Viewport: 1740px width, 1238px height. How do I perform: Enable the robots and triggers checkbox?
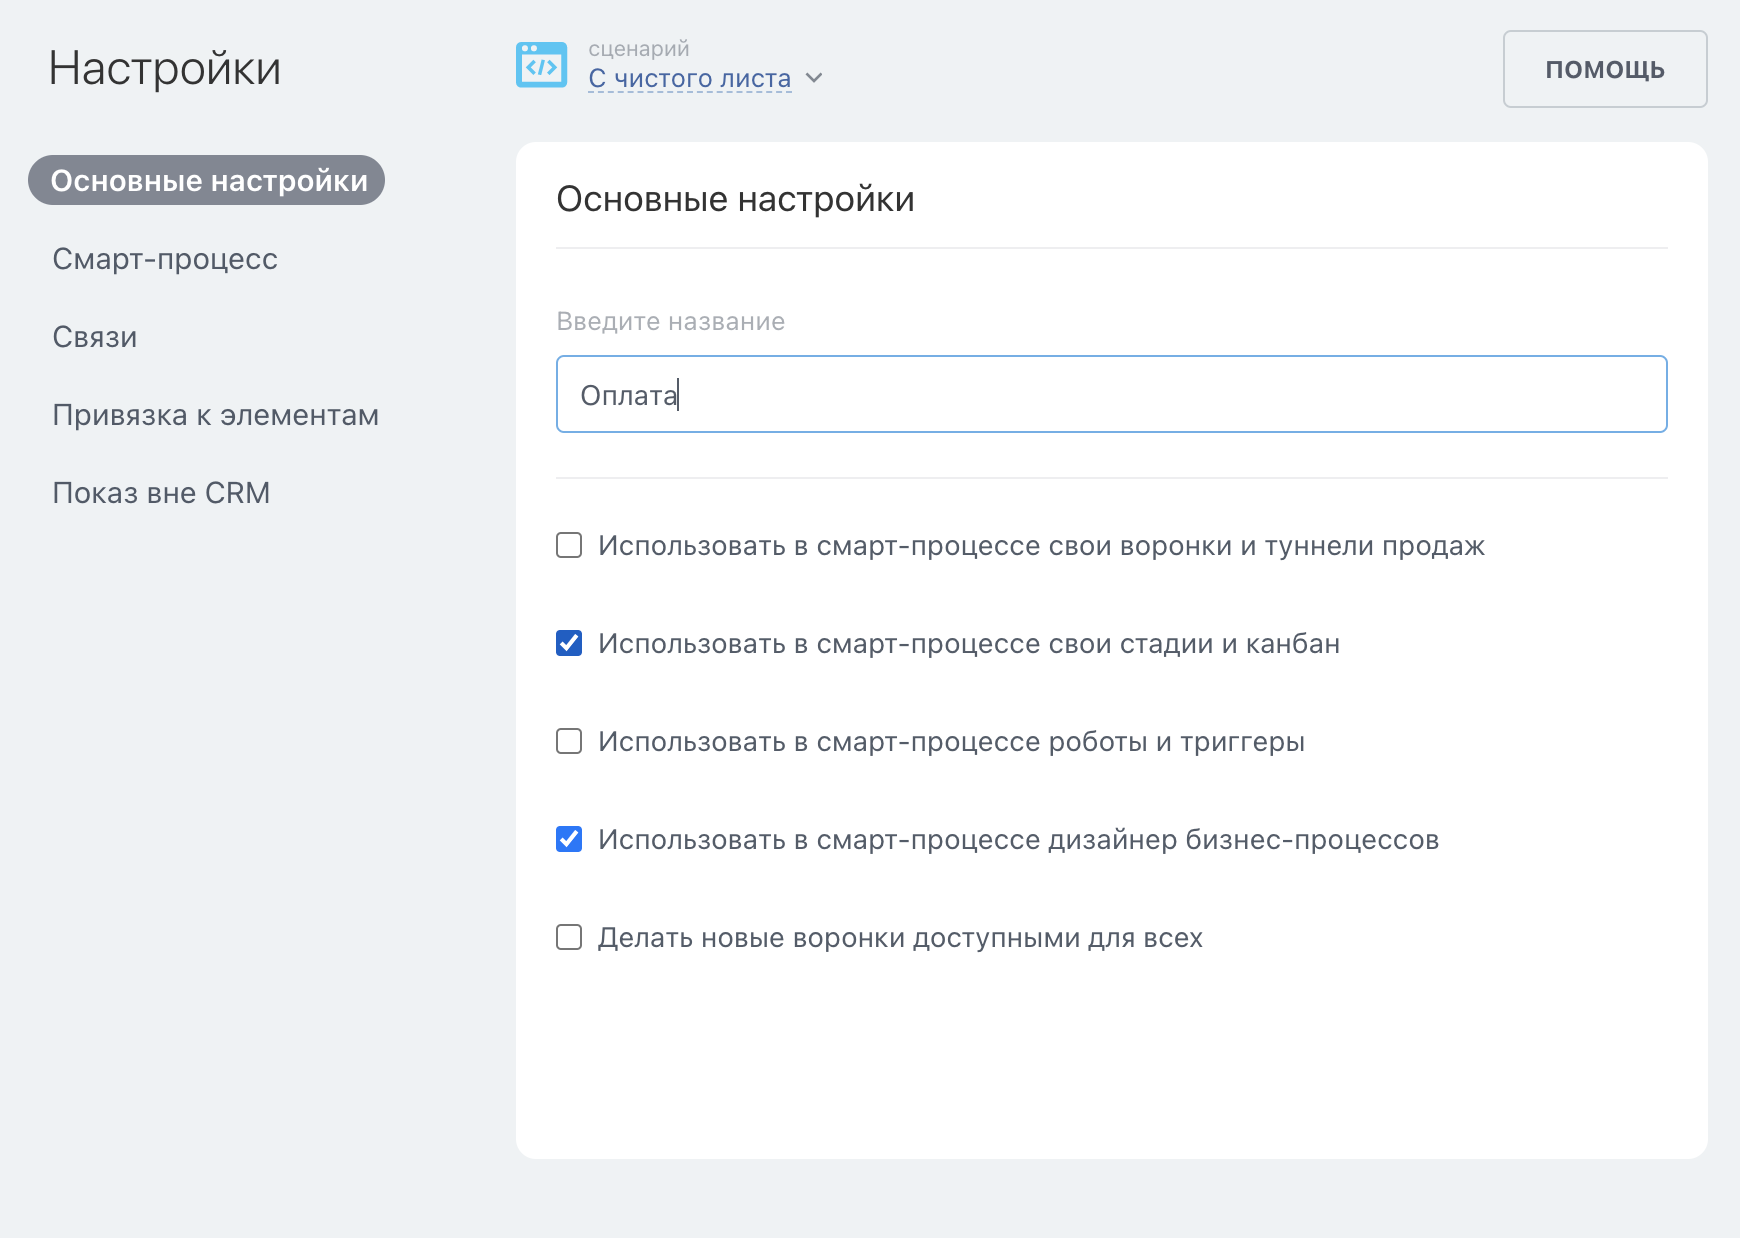(x=569, y=741)
